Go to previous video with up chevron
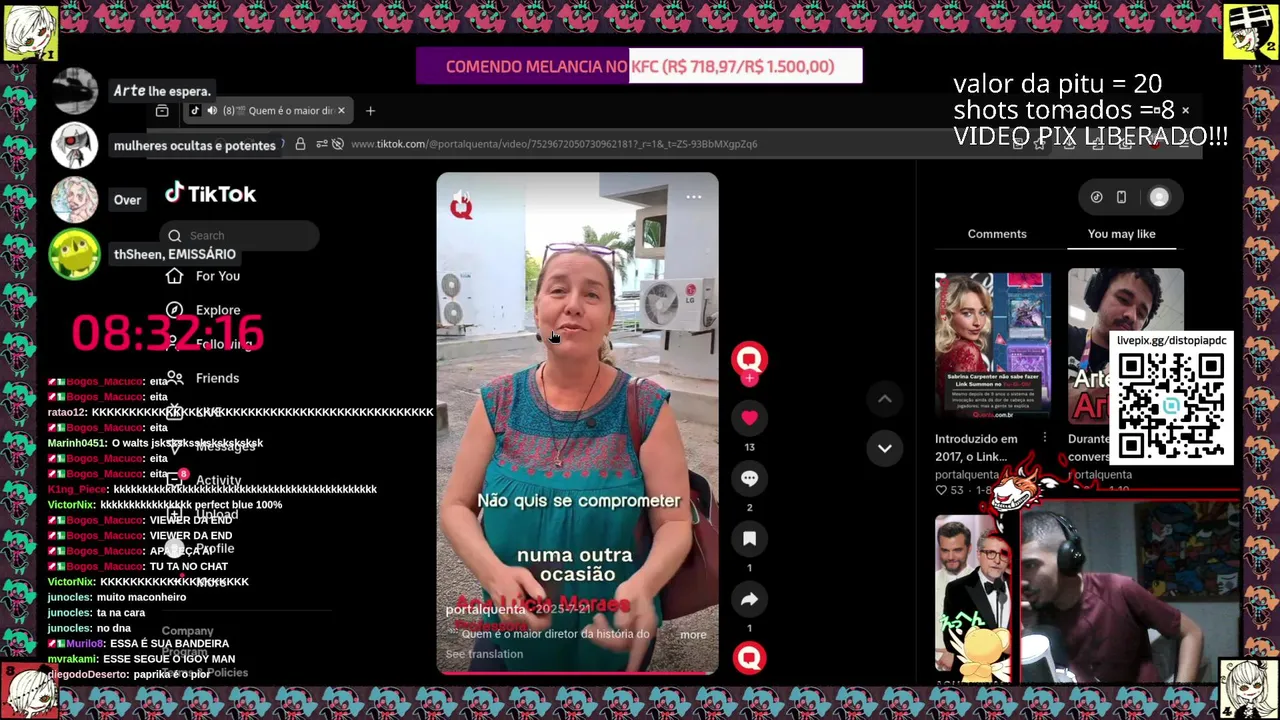Image resolution: width=1280 pixels, height=720 pixels. coord(885,399)
